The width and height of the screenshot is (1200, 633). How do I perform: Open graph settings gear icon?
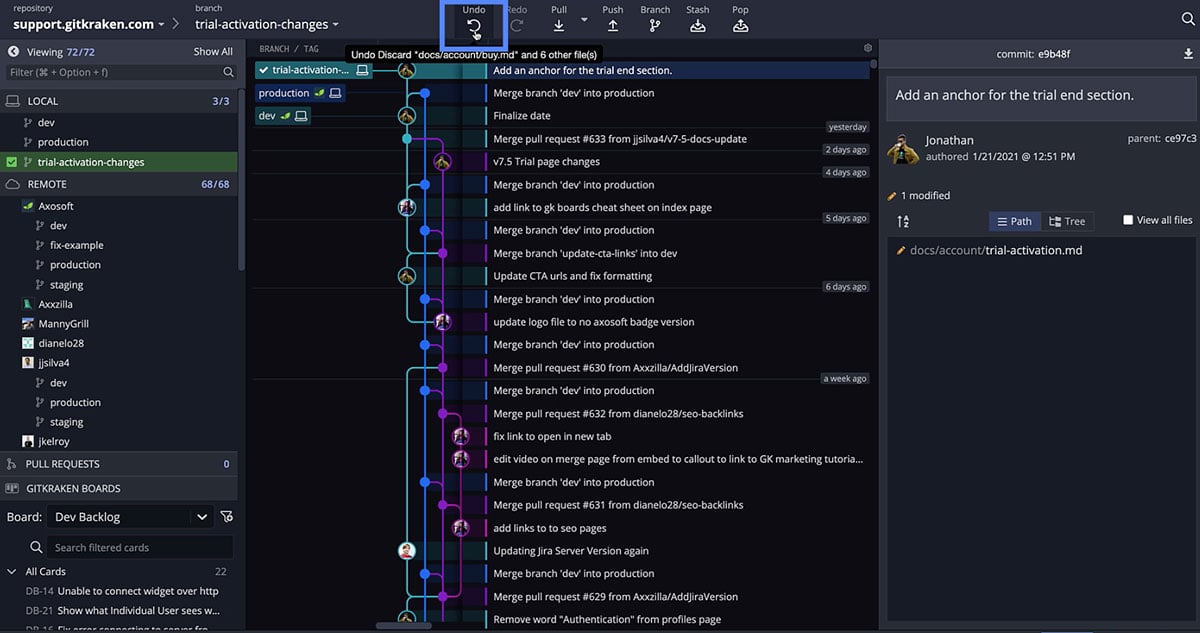(868, 48)
